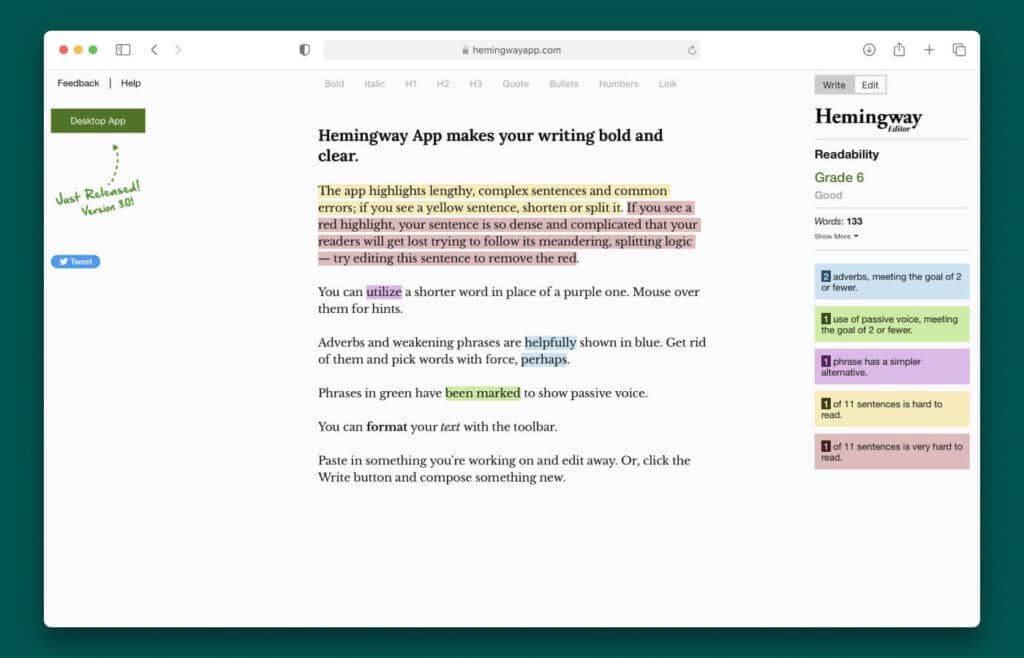
Task: Click the downloads arrow icon
Action: click(870, 49)
